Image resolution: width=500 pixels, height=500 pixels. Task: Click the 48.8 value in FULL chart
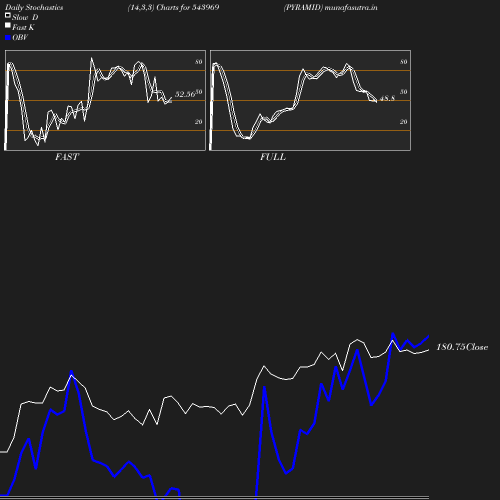click(x=387, y=98)
